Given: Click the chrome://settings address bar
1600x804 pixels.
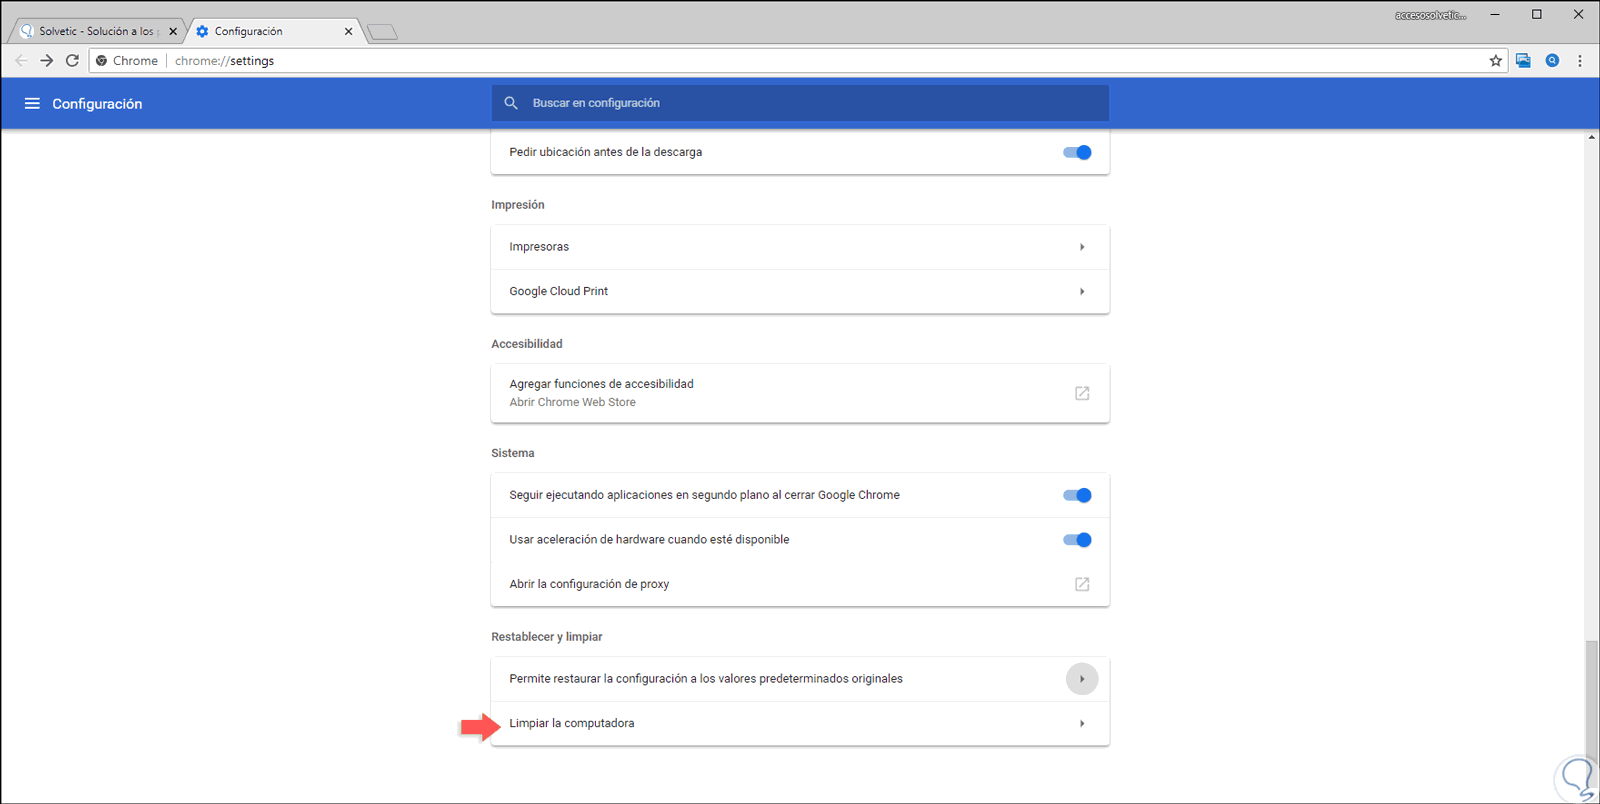Looking at the screenshot, I should [x=800, y=61].
